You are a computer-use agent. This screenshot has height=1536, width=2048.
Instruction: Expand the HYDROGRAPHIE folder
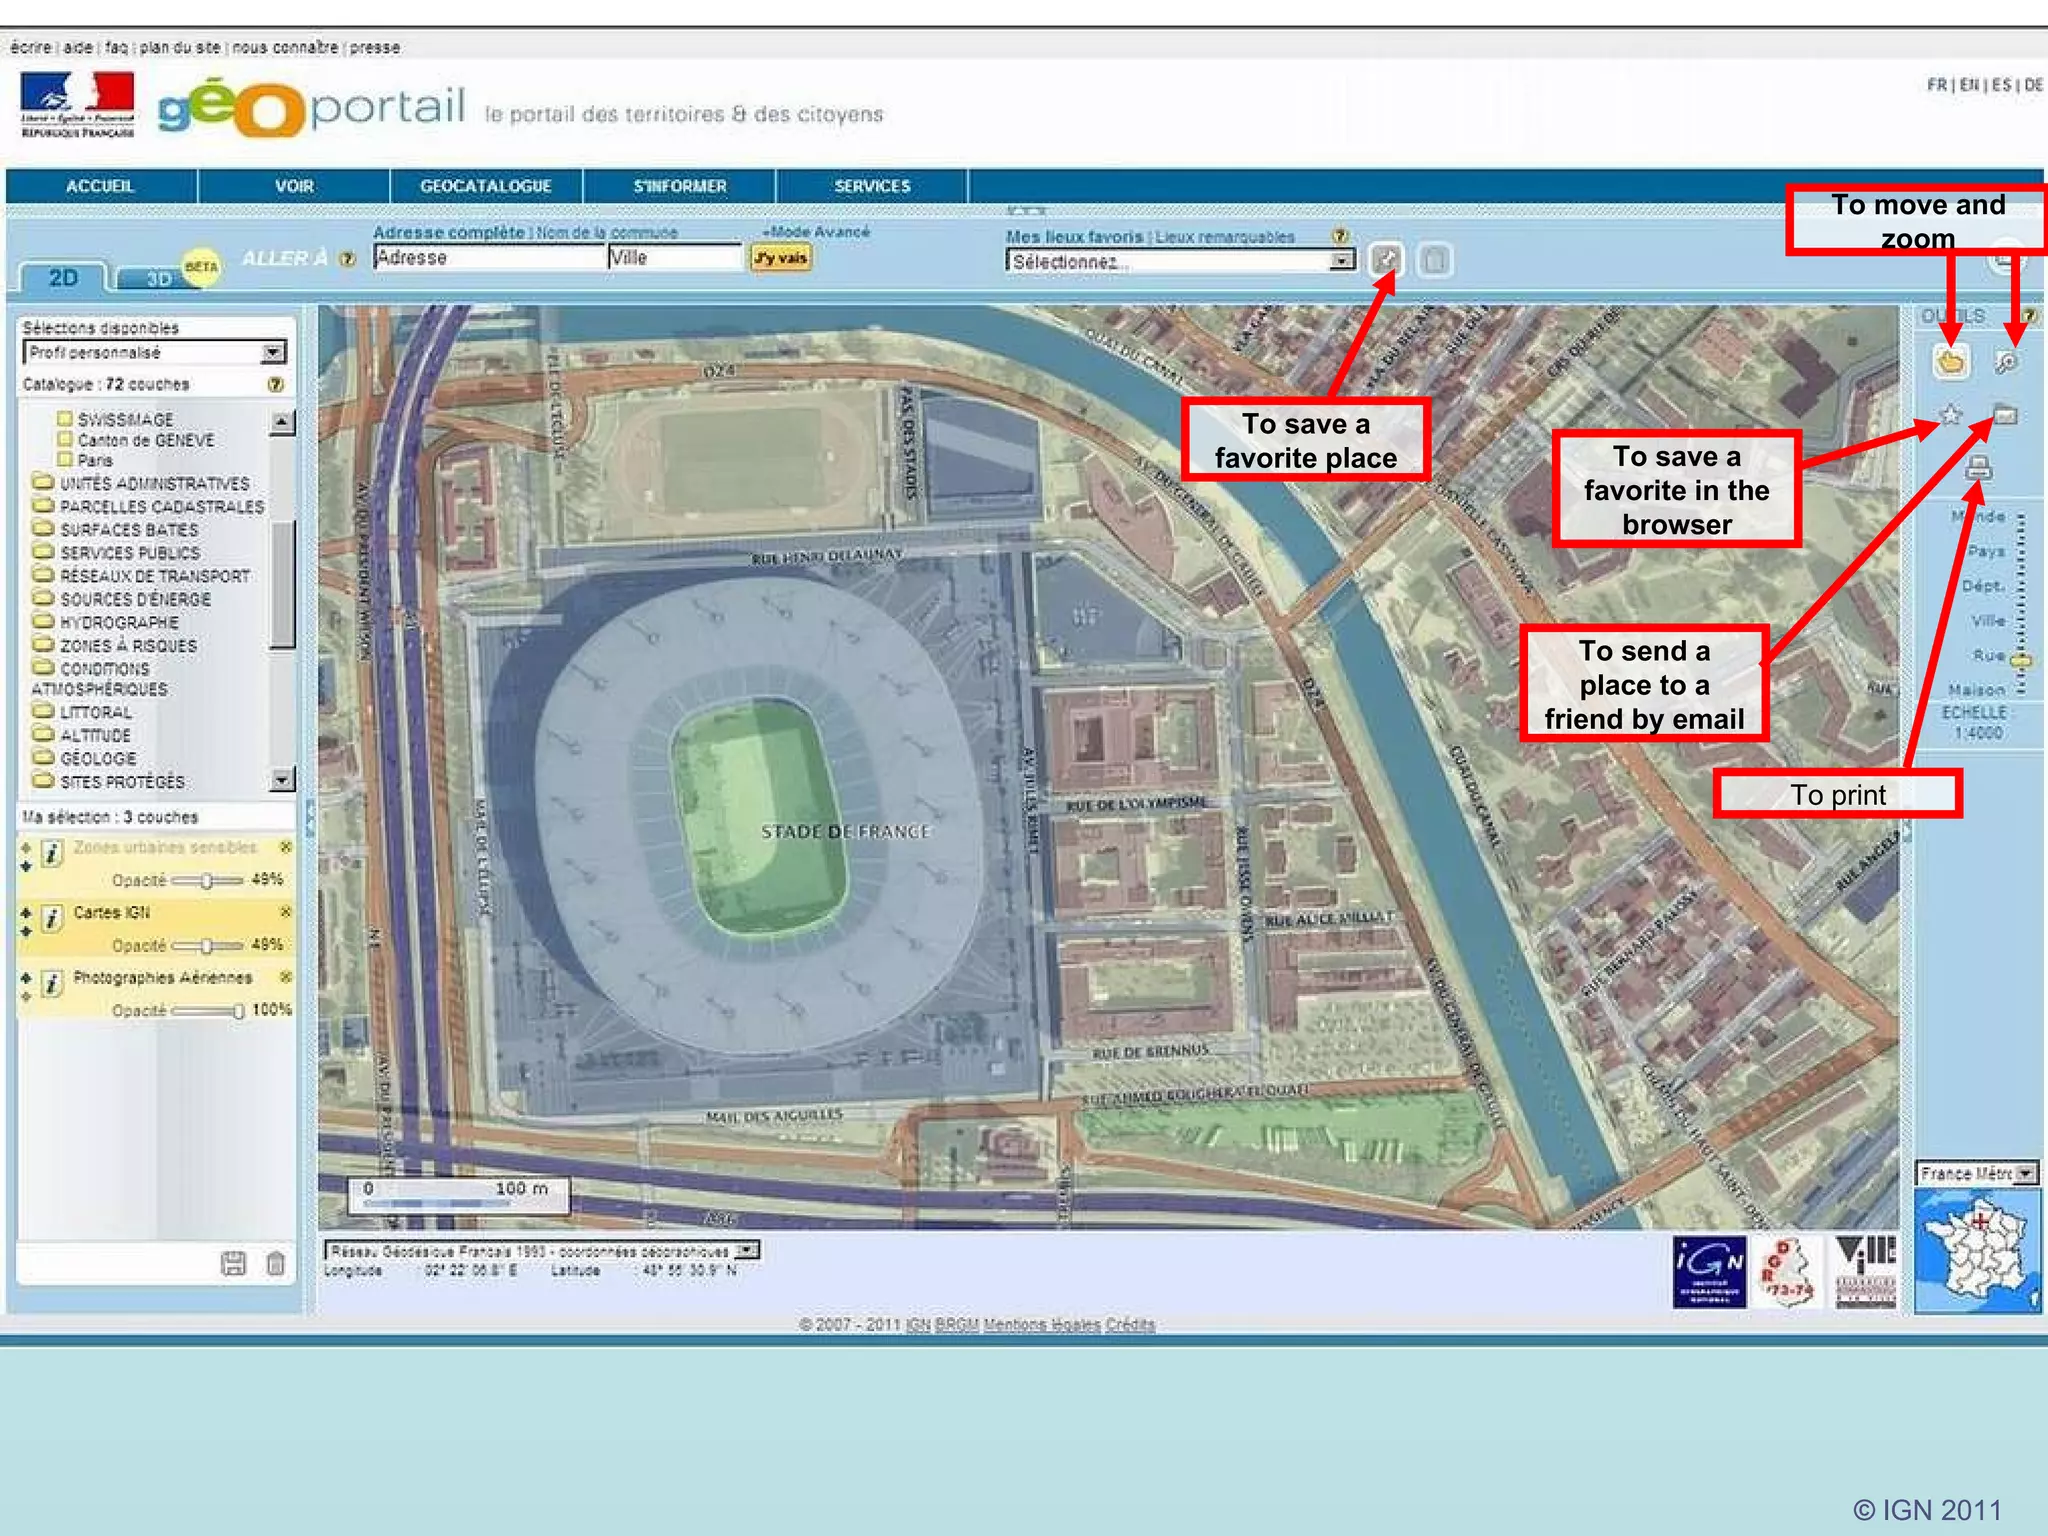(x=43, y=621)
